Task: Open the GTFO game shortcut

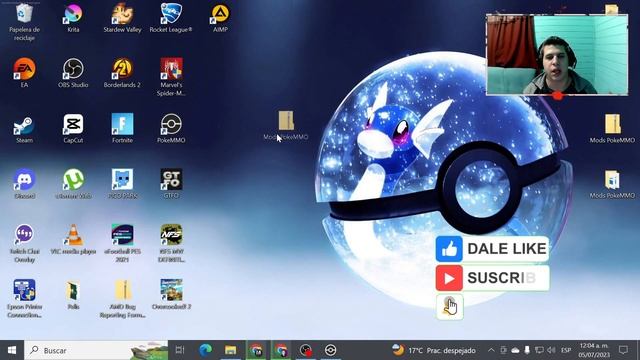Action: click(171, 184)
